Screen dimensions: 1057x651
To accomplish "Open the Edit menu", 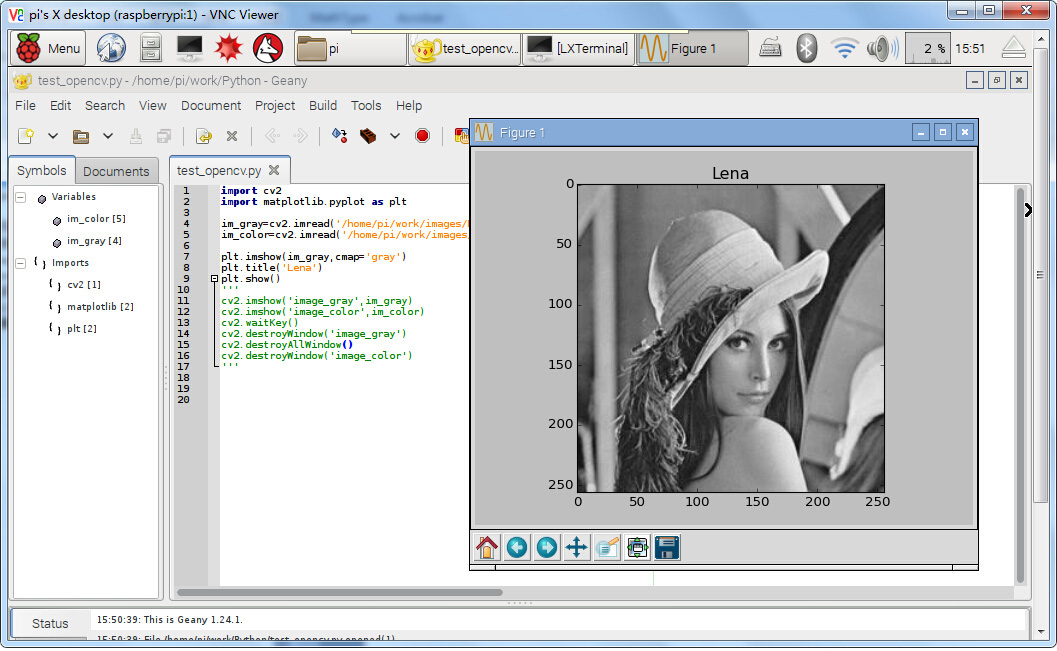I will [61, 106].
